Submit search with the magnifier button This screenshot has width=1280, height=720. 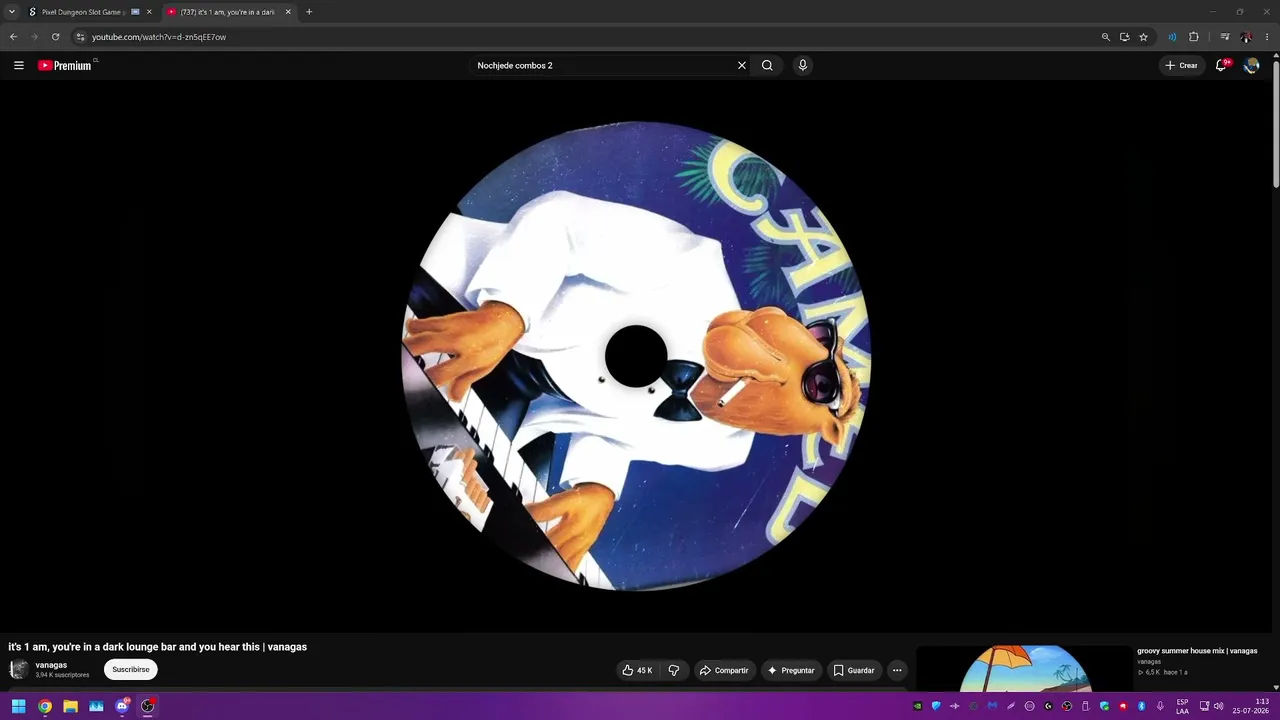[x=767, y=65]
